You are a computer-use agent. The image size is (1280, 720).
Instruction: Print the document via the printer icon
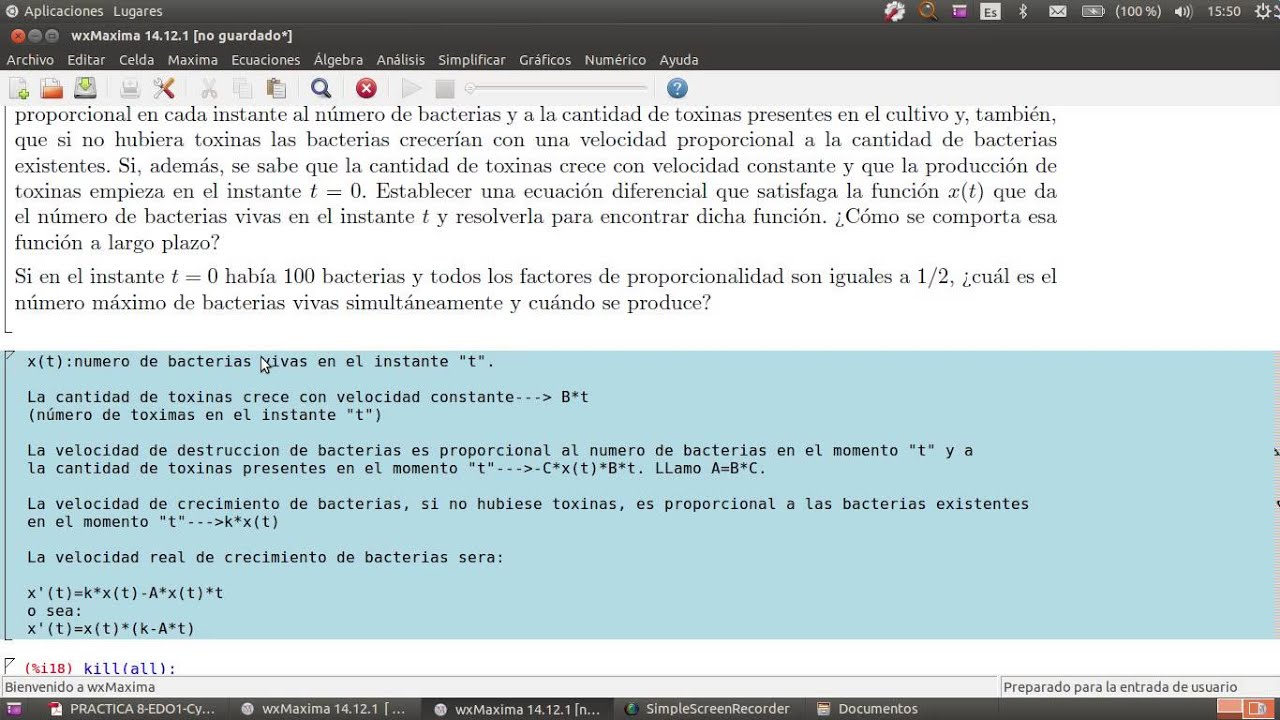(130, 88)
